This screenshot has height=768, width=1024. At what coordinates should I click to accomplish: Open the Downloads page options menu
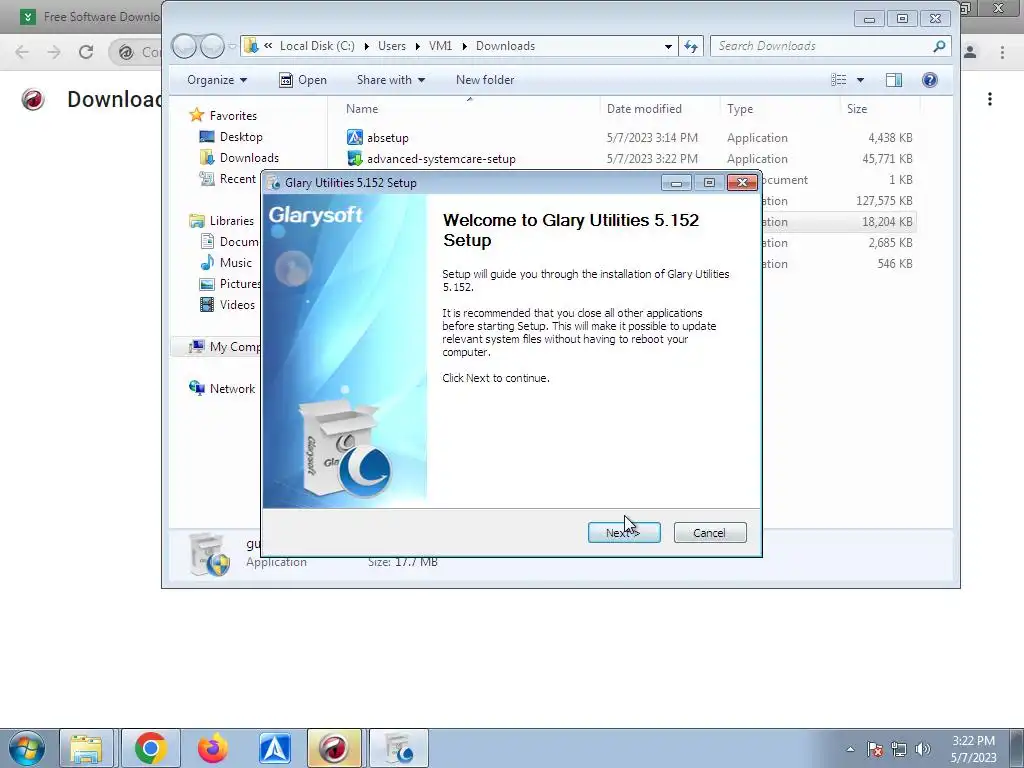(990, 99)
